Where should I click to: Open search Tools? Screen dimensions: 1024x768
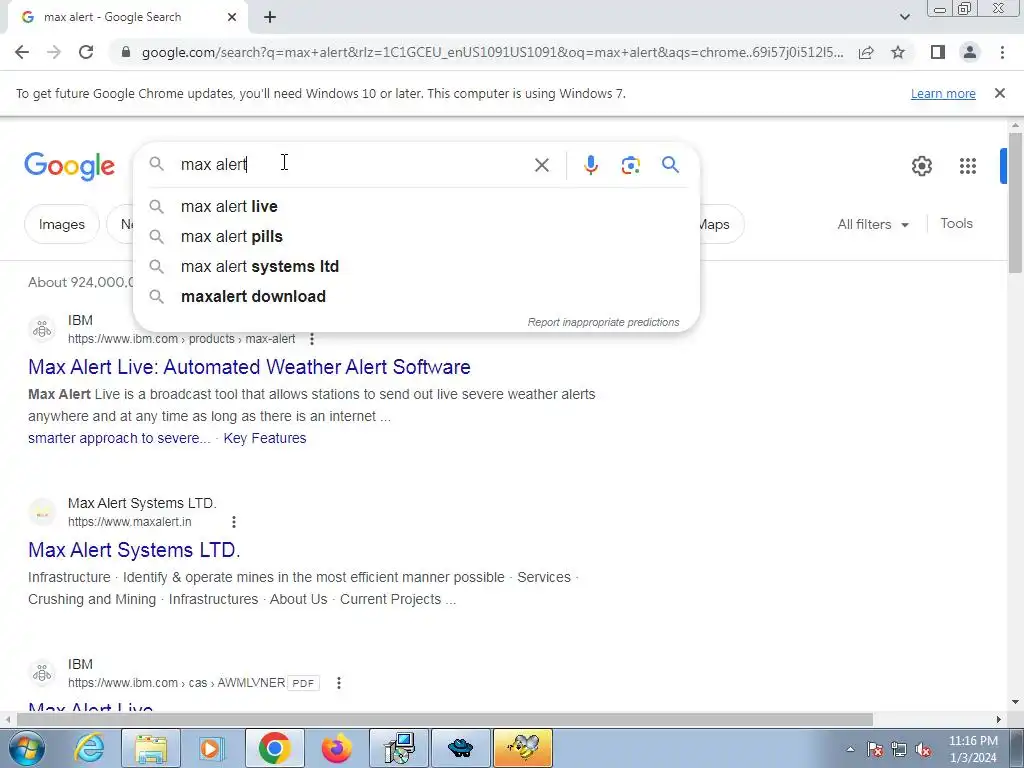pos(956,223)
